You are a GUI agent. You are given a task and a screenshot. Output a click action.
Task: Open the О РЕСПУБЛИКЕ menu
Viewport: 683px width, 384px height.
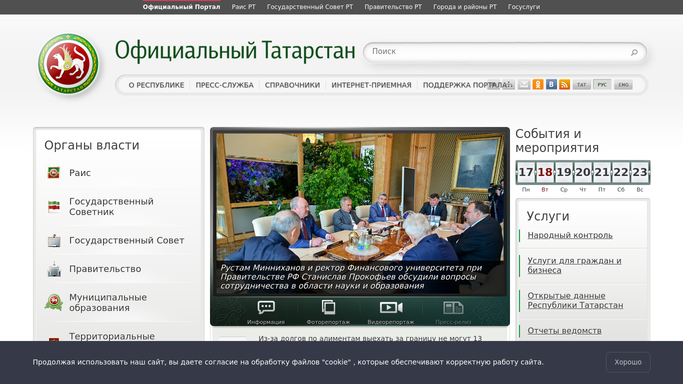[x=156, y=85]
